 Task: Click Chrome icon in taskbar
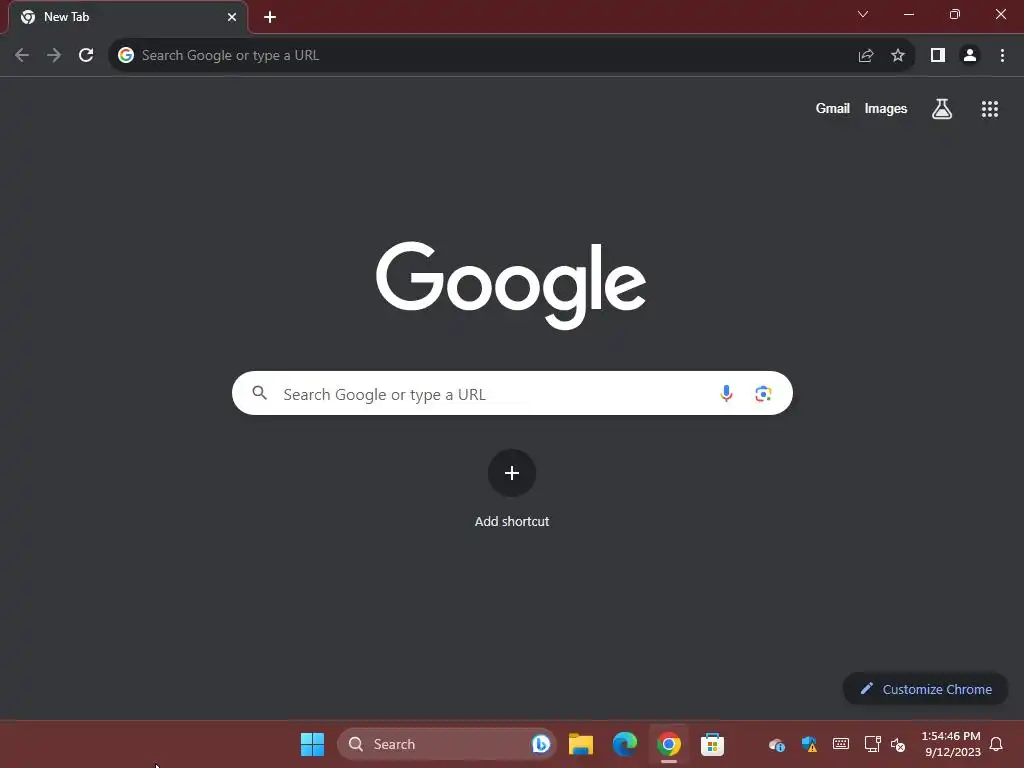[x=669, y=744]
